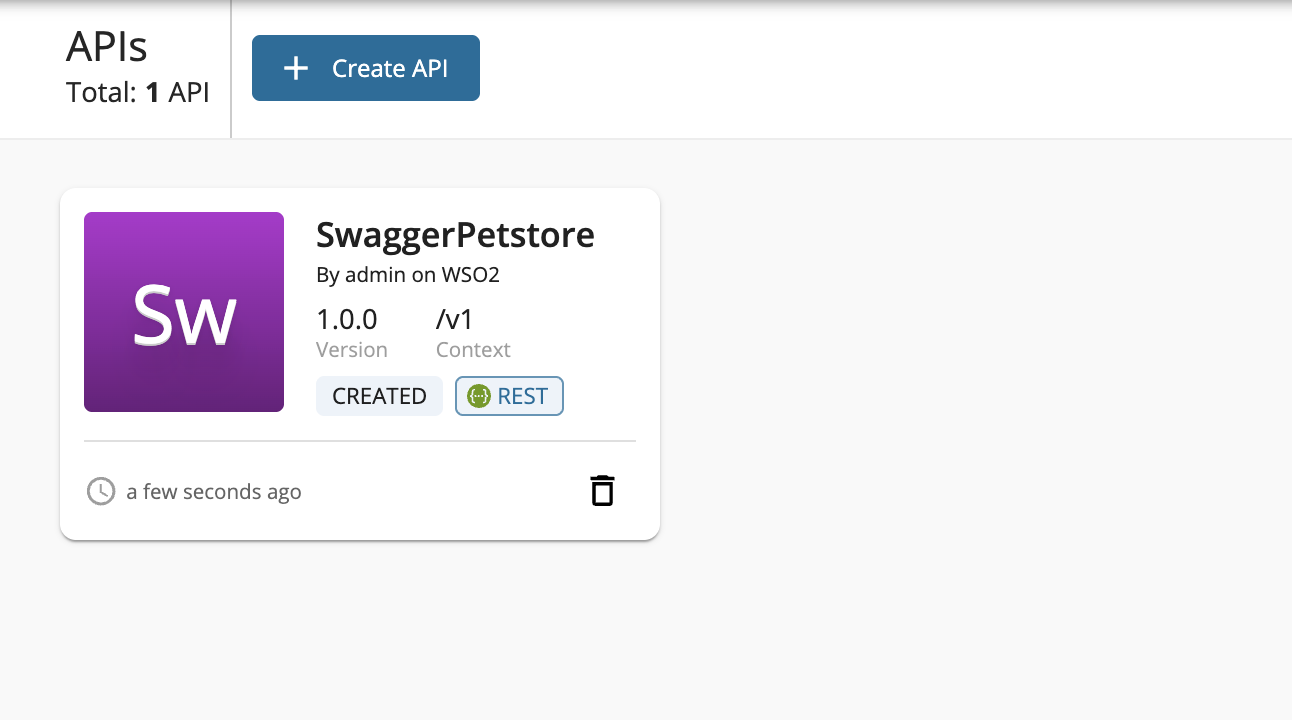Open the purple 'Sw' API thumbnail
The width and height of the screenshot is (1292, 720).
tap(184, 312)
